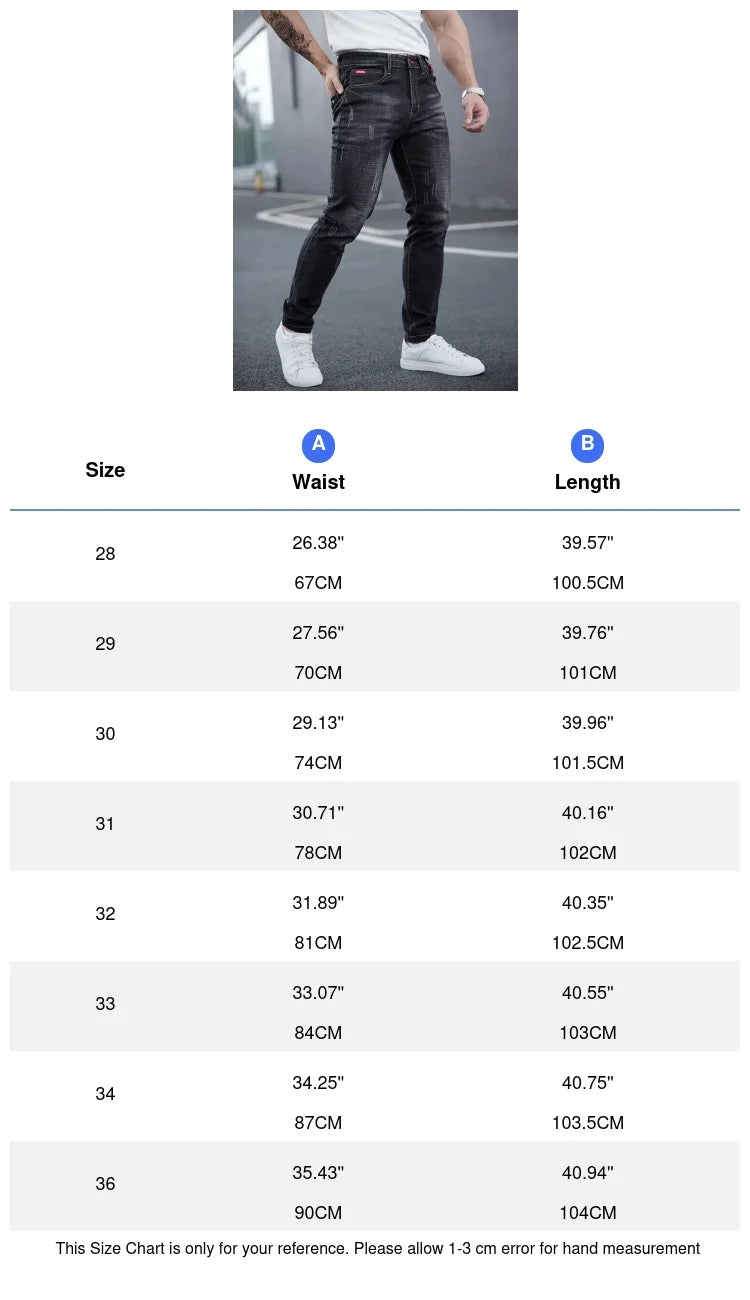This screenshot has width=750, height=1300.
Task: Click the Length column header
Action: [x=587, y=482]
